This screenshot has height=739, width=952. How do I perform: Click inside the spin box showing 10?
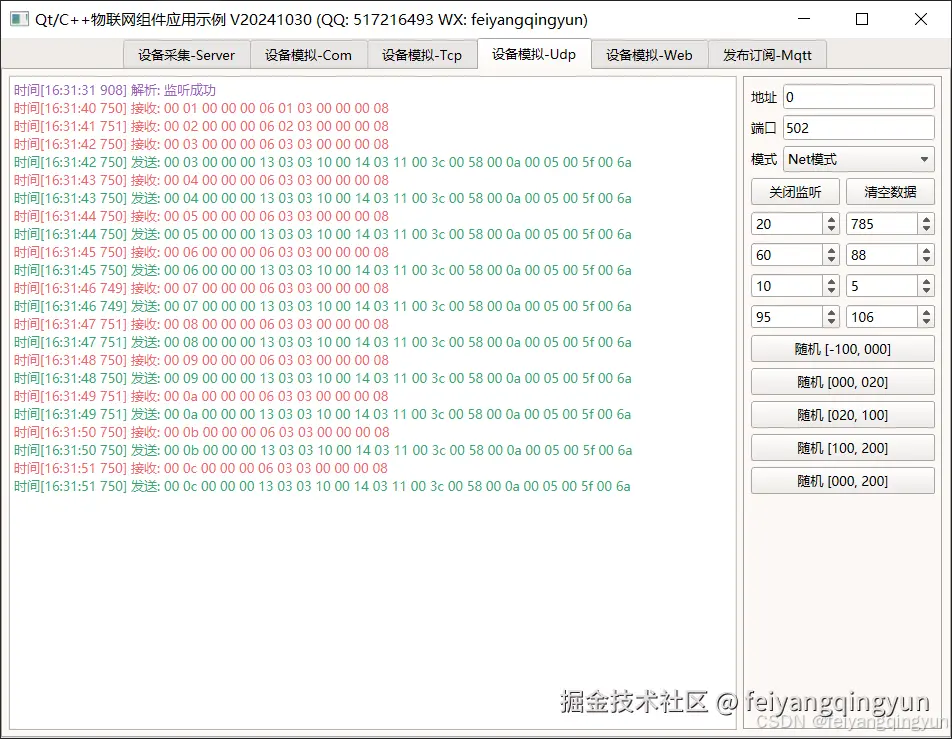pyautogui.click(x=787, y=286)
